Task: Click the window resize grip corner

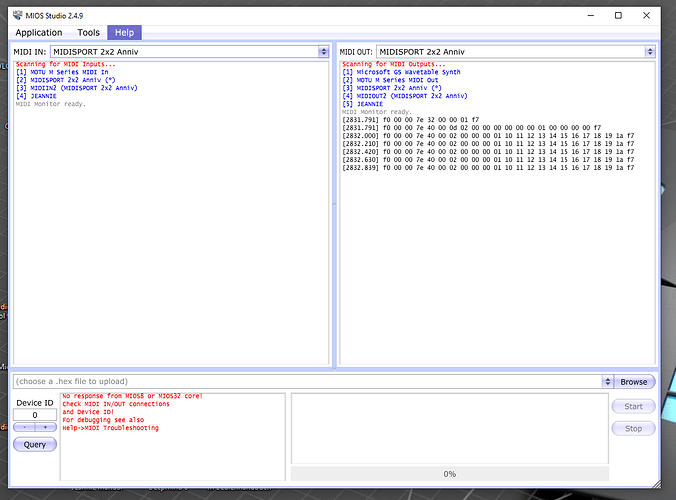Action: [x=656, y=484]
